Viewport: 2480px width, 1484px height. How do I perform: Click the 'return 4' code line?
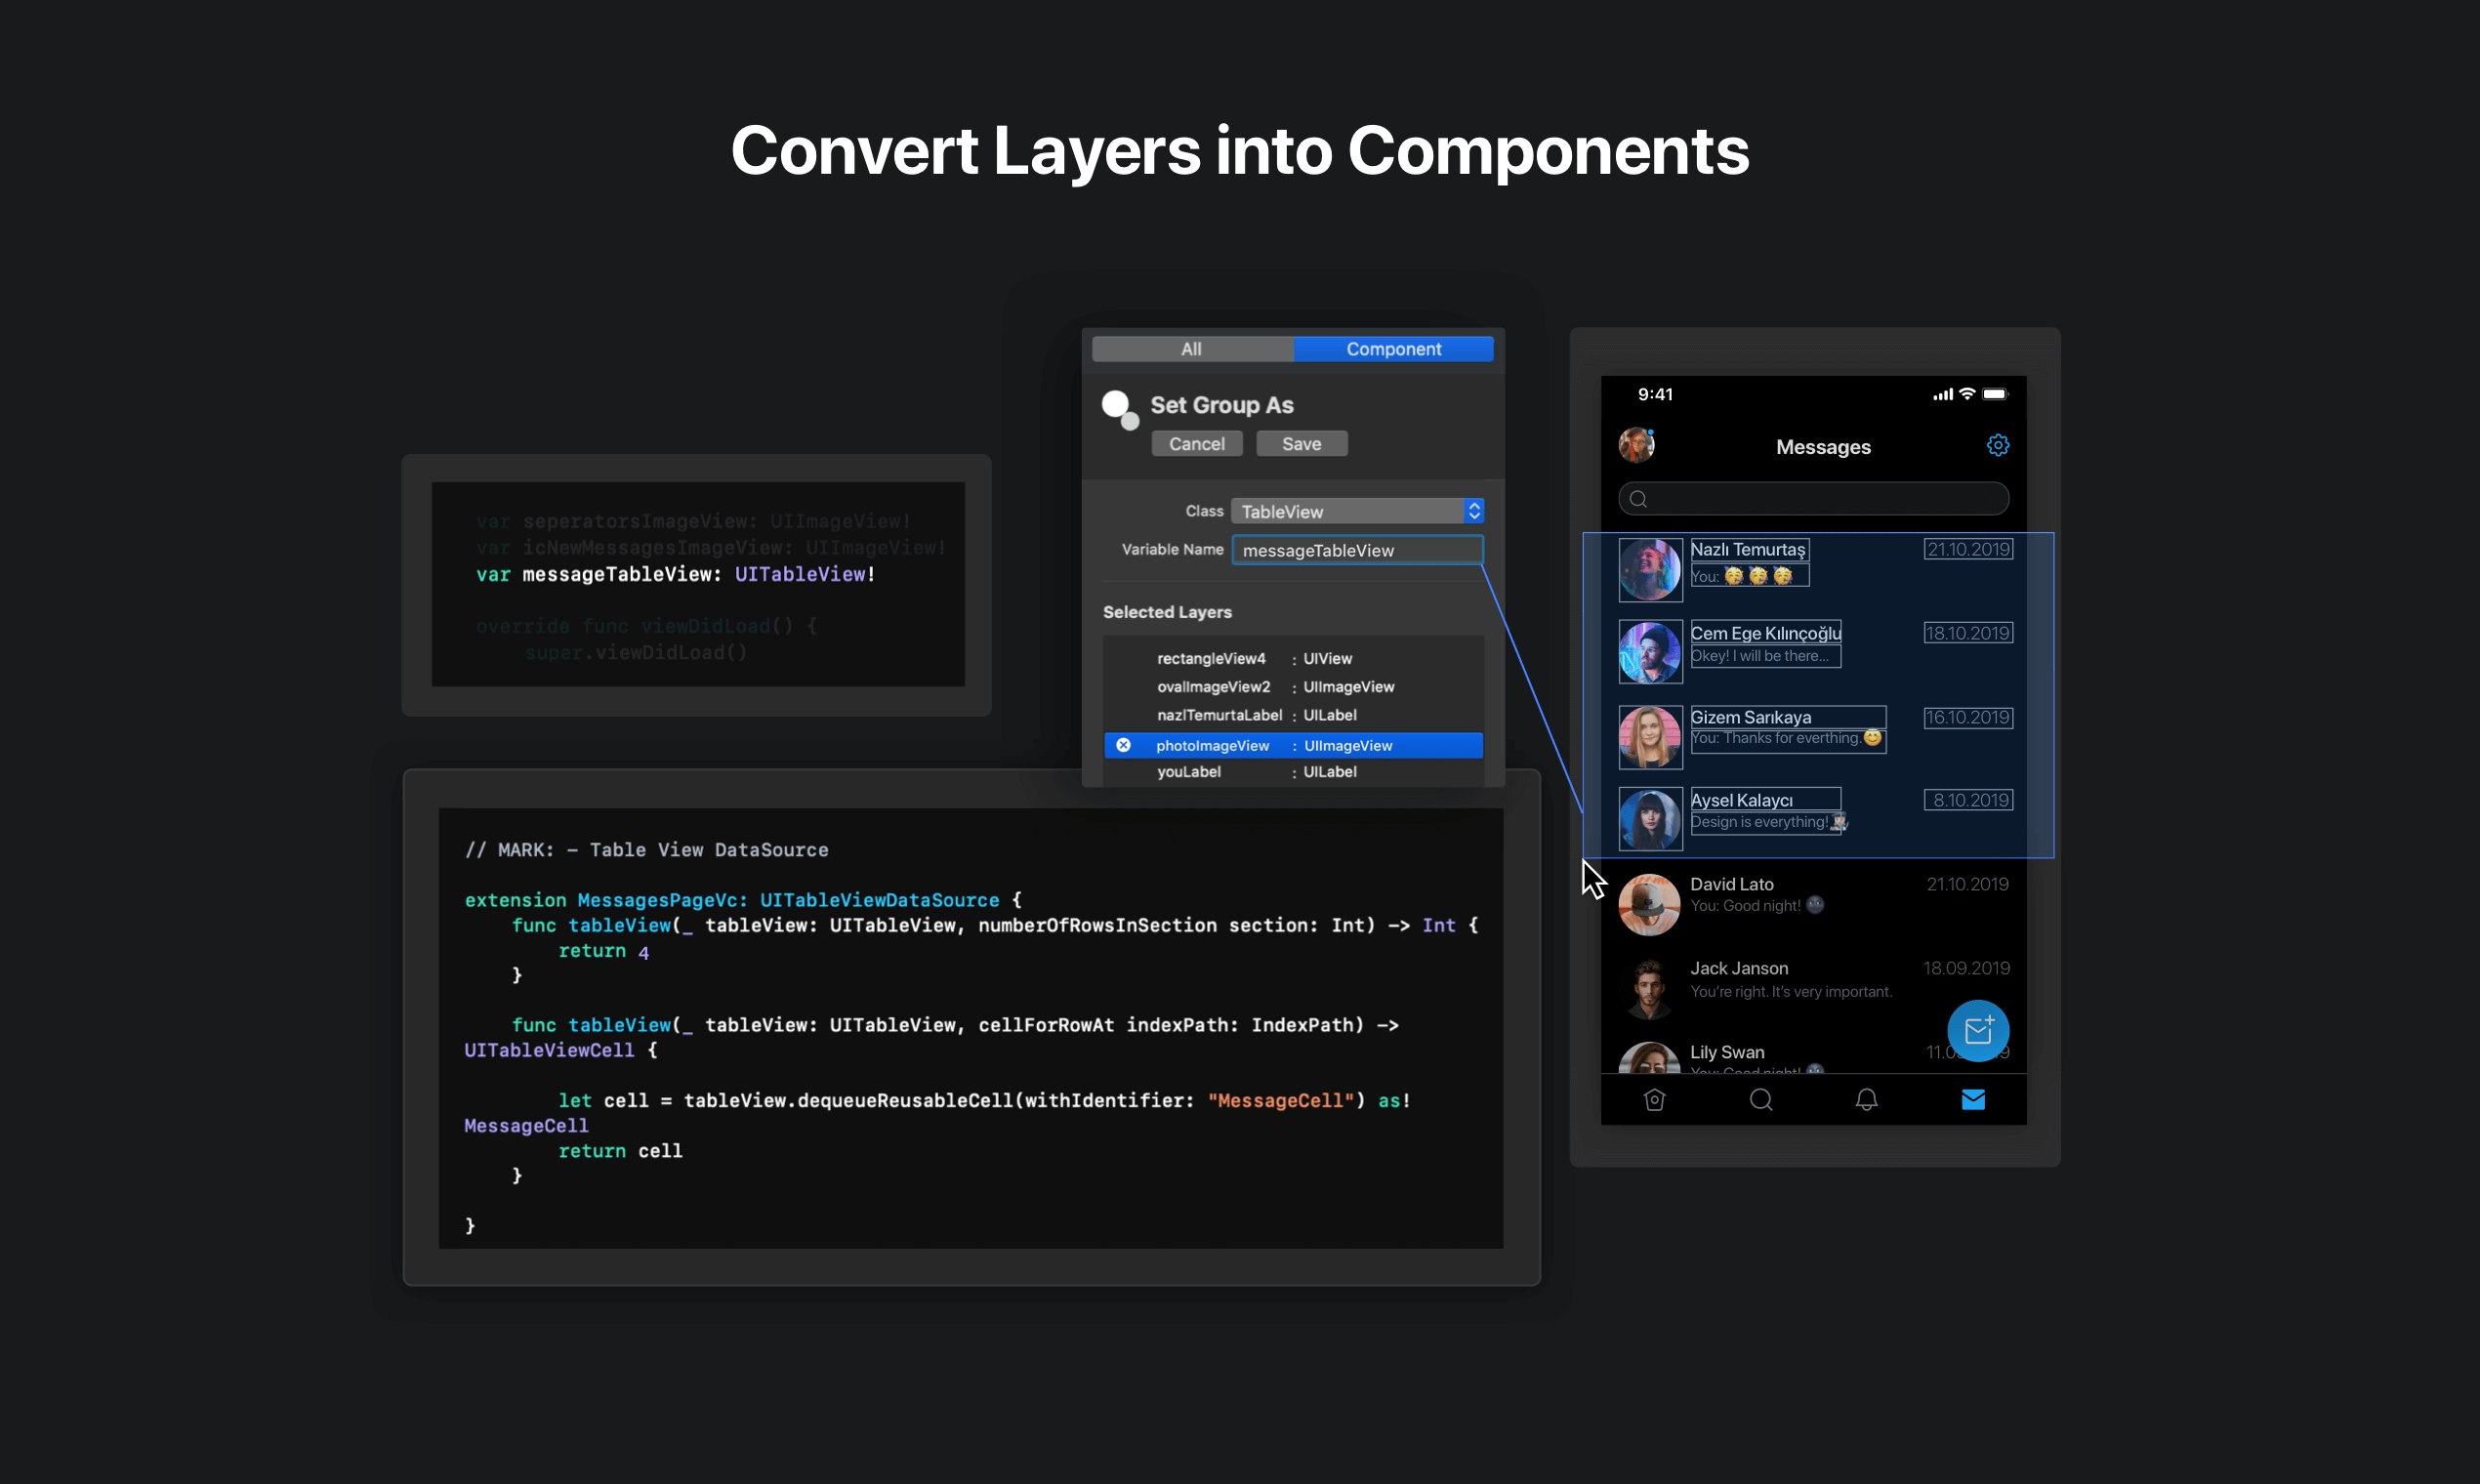click(x=604, y=951)
